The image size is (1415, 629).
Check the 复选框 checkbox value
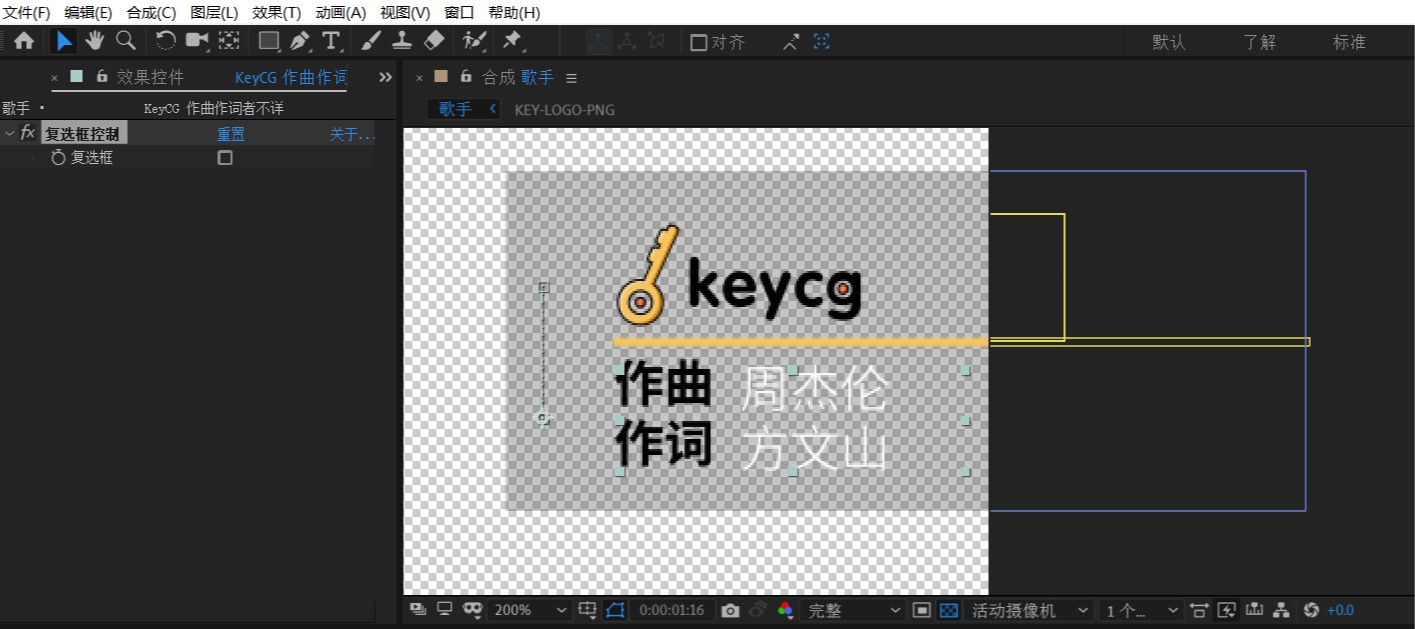[225, 158]
